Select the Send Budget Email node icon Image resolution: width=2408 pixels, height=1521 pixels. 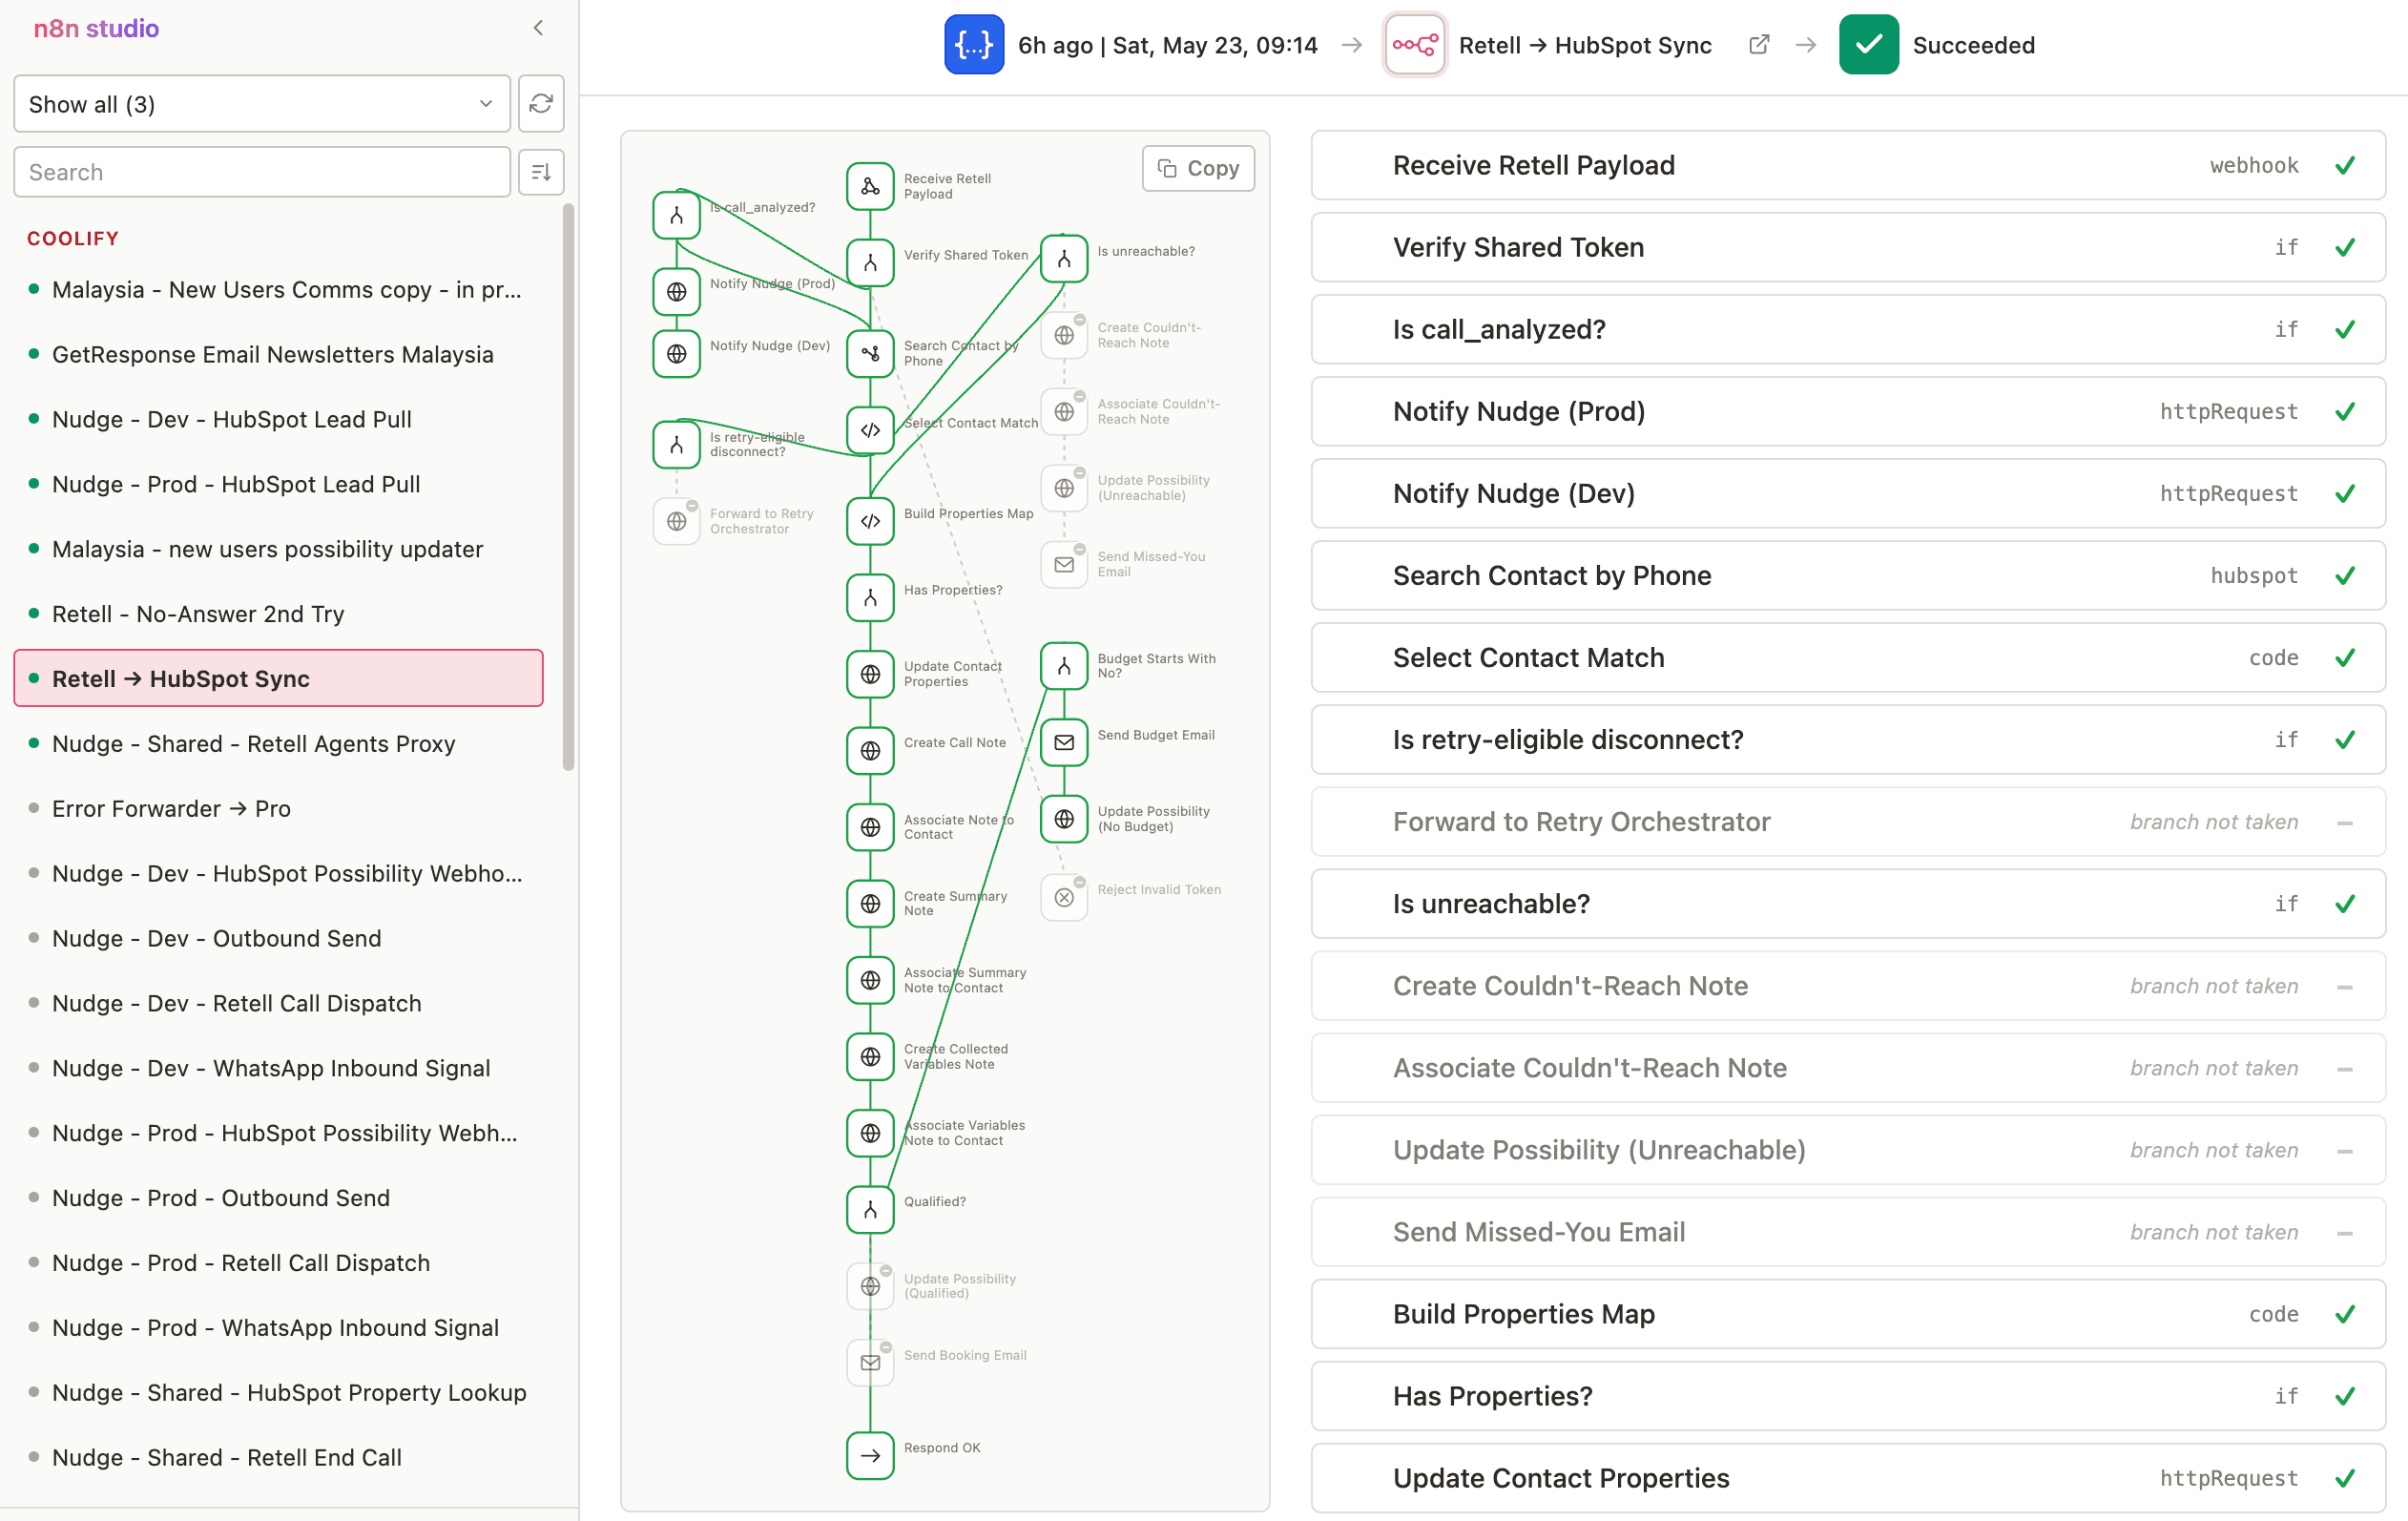pyautogui.click(x=1064, y=743)
